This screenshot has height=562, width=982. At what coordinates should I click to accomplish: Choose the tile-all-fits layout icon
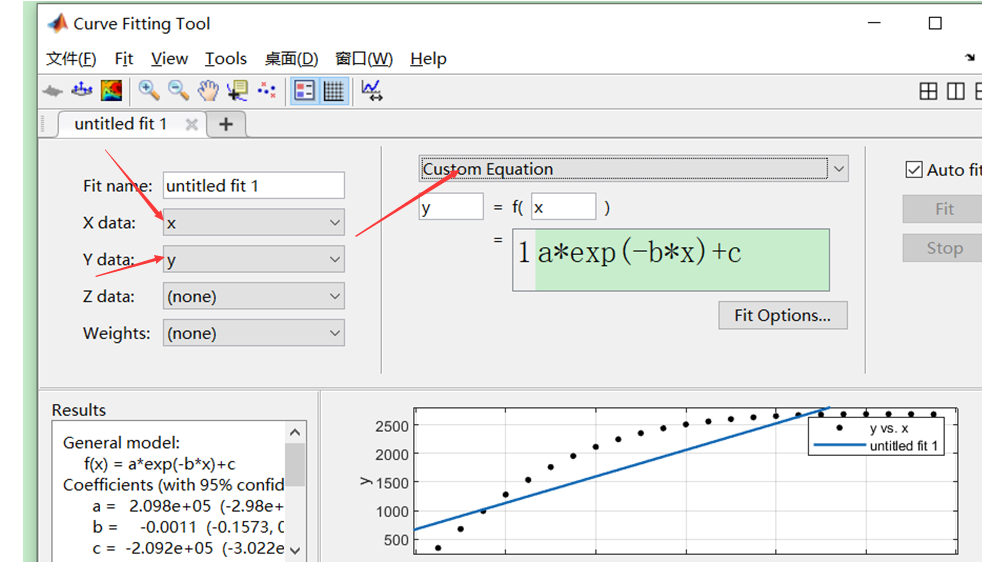928,91
